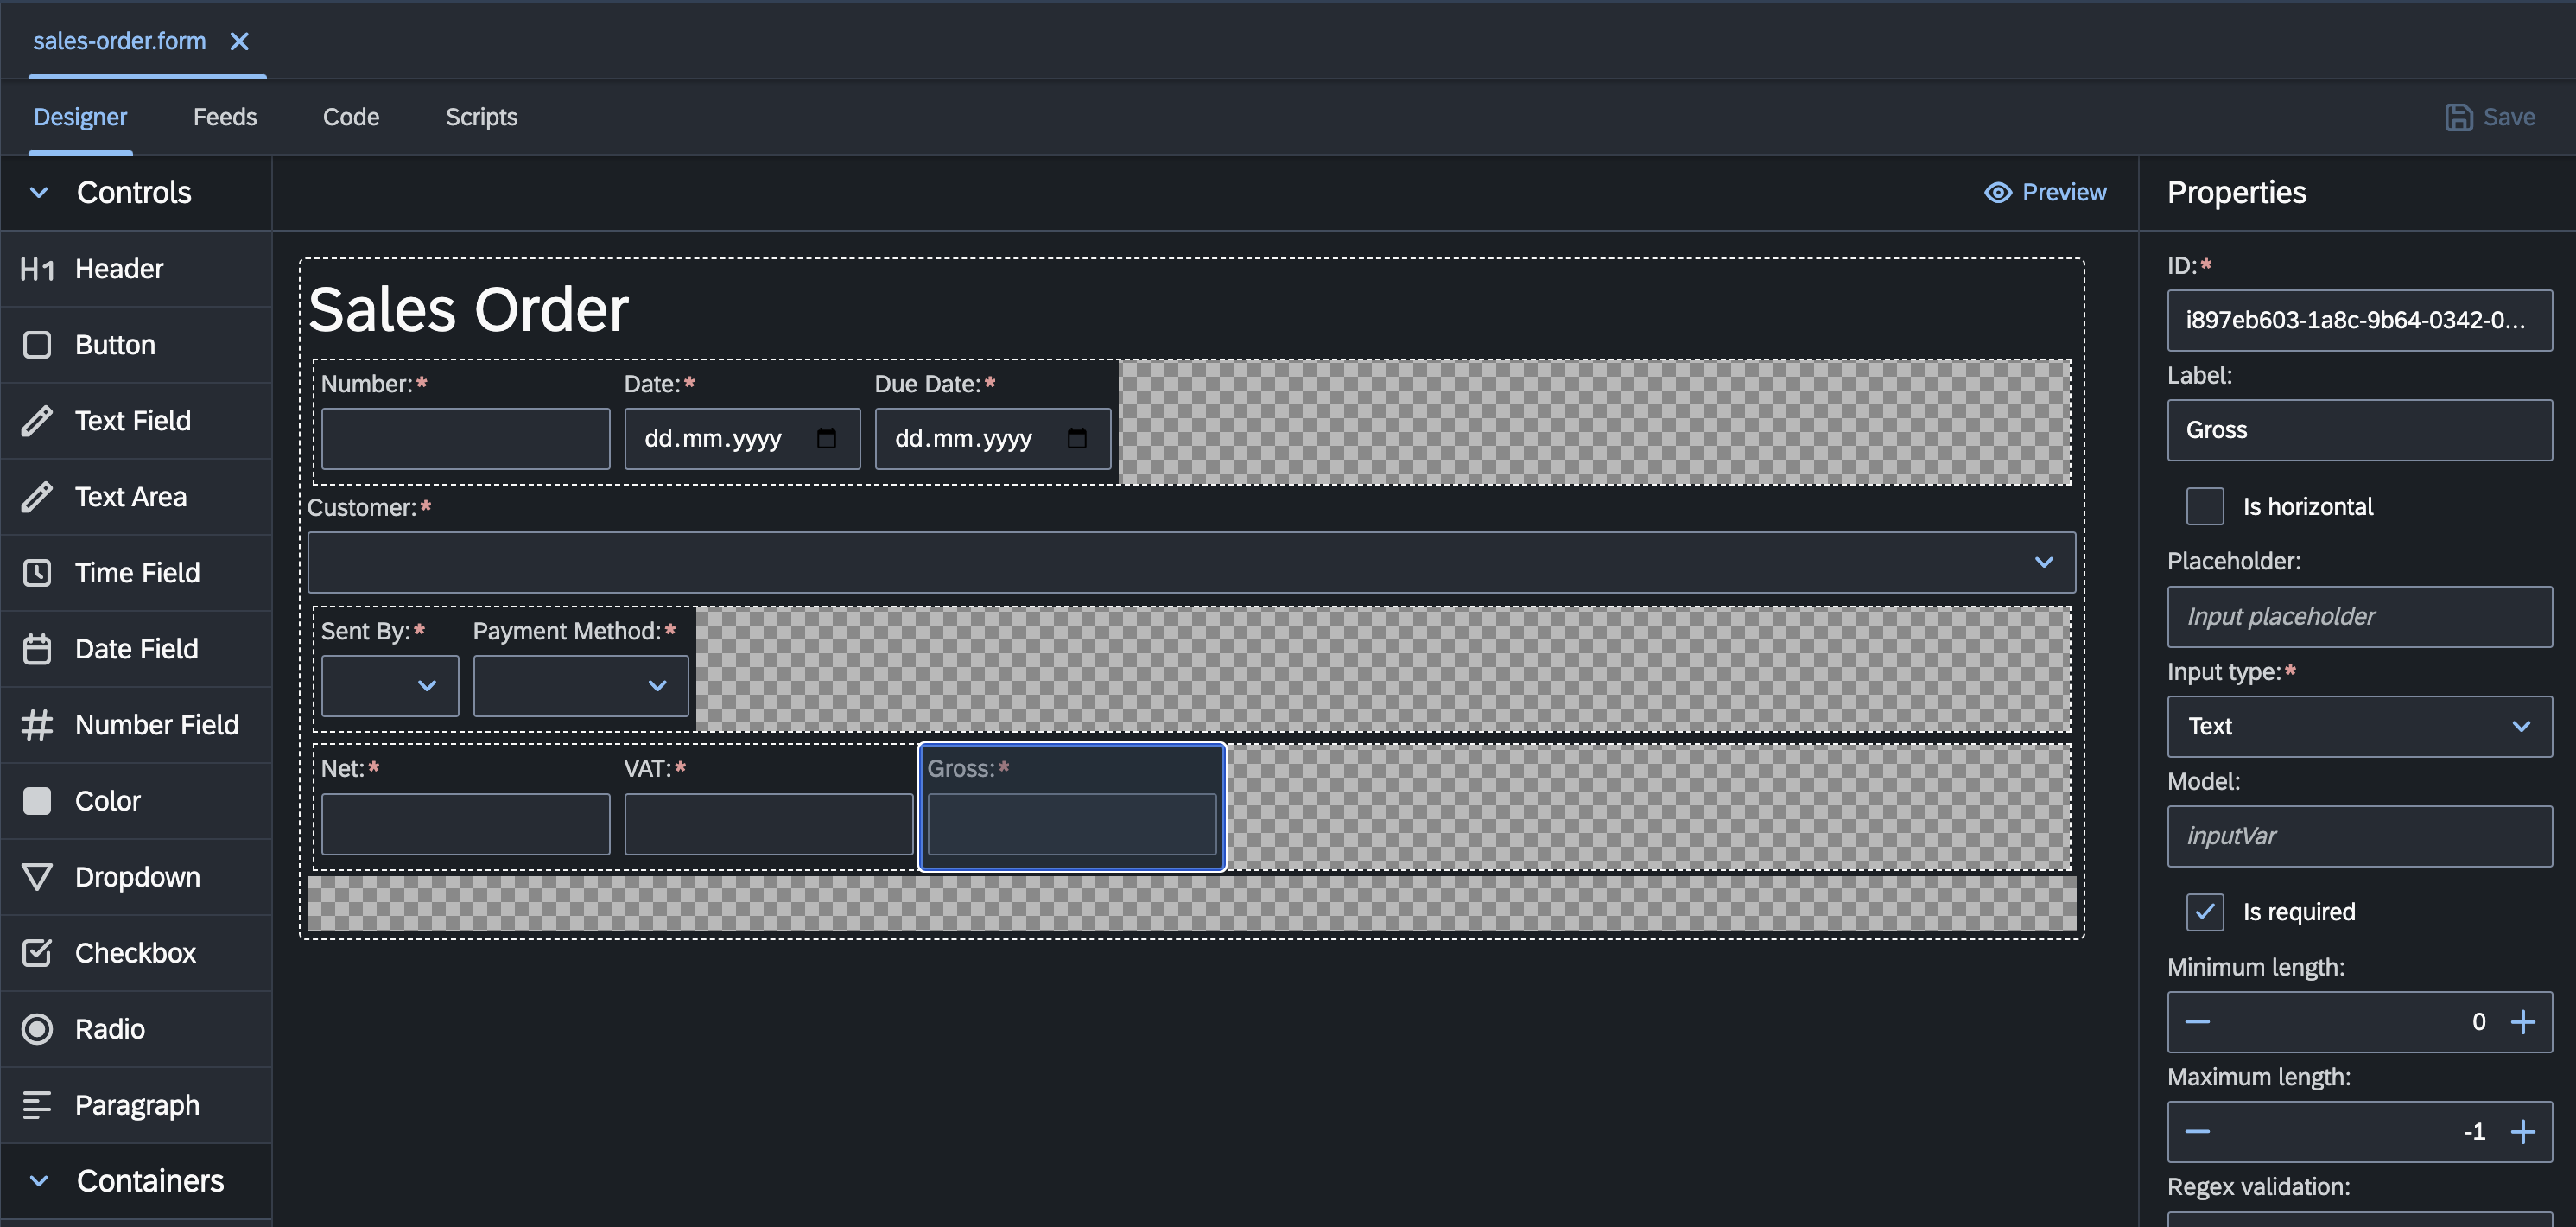2576x1227 pixels.
Task: Click the Save button label
Action: point(2509,117)
